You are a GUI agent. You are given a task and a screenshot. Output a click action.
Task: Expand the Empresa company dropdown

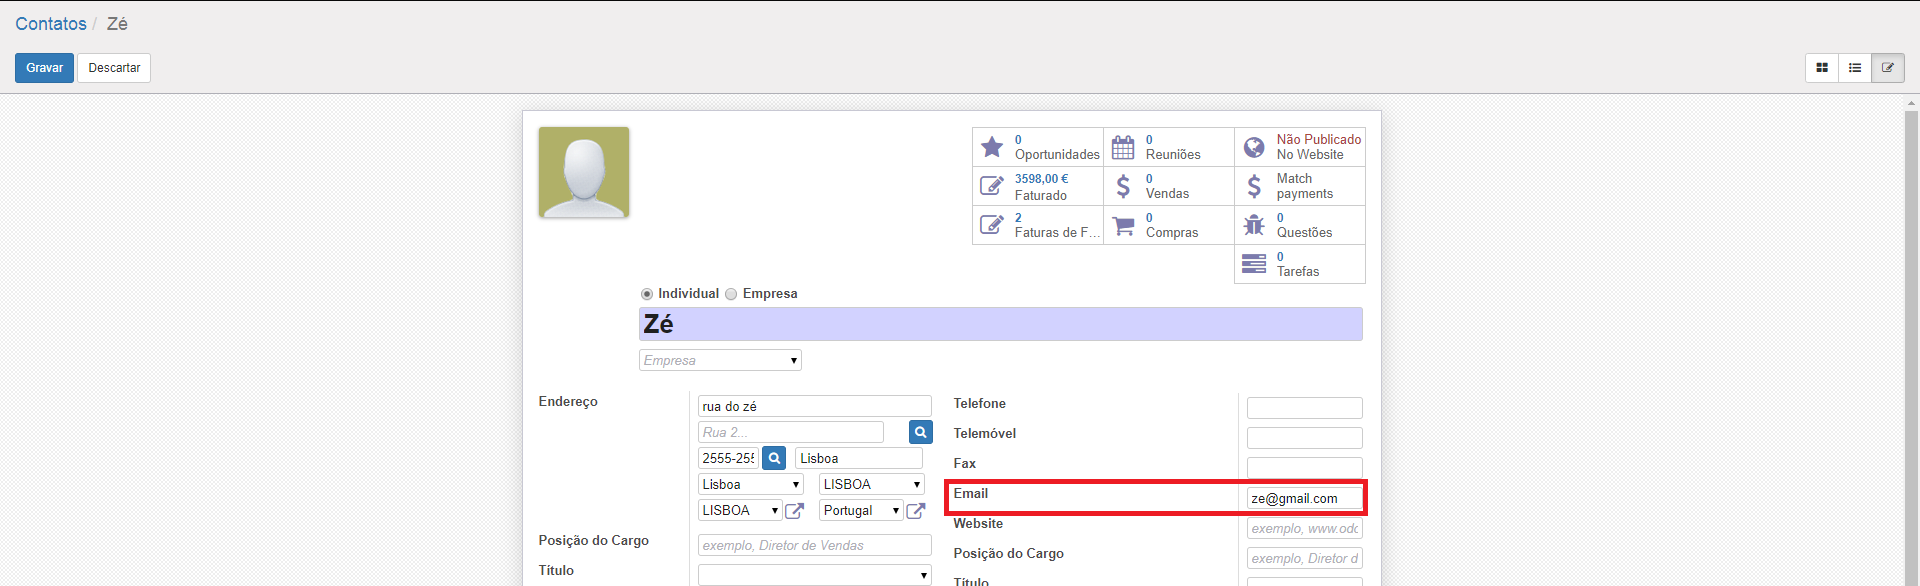click(720, 360)
